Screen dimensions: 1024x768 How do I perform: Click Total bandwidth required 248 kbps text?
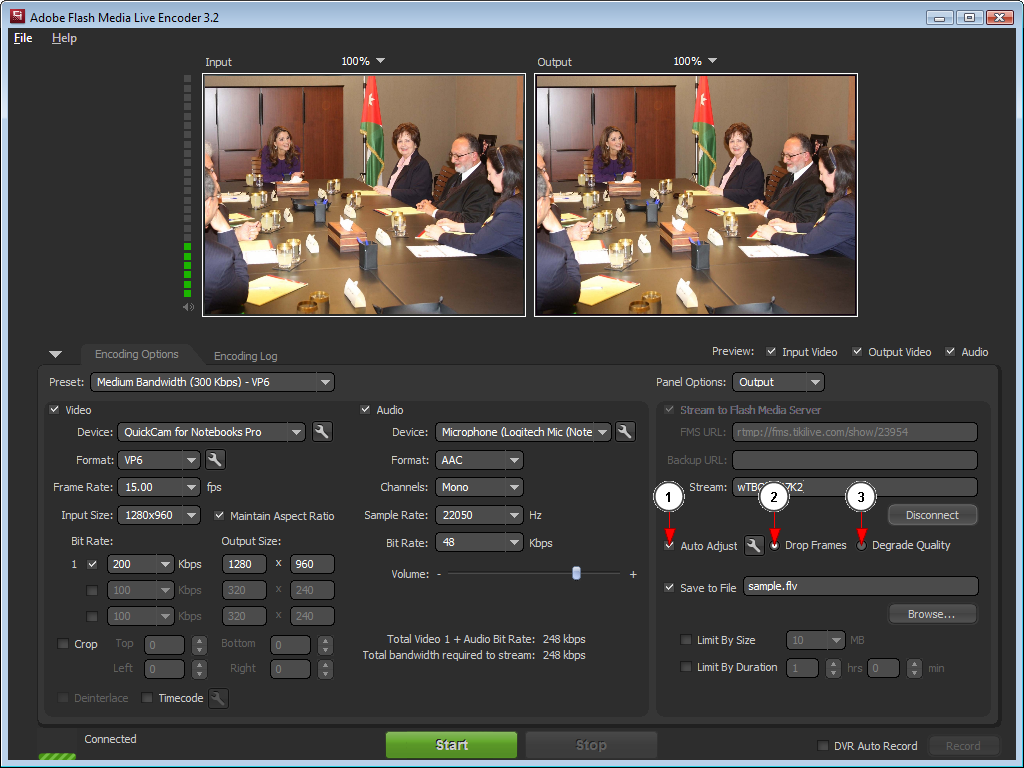click(474, 655)
